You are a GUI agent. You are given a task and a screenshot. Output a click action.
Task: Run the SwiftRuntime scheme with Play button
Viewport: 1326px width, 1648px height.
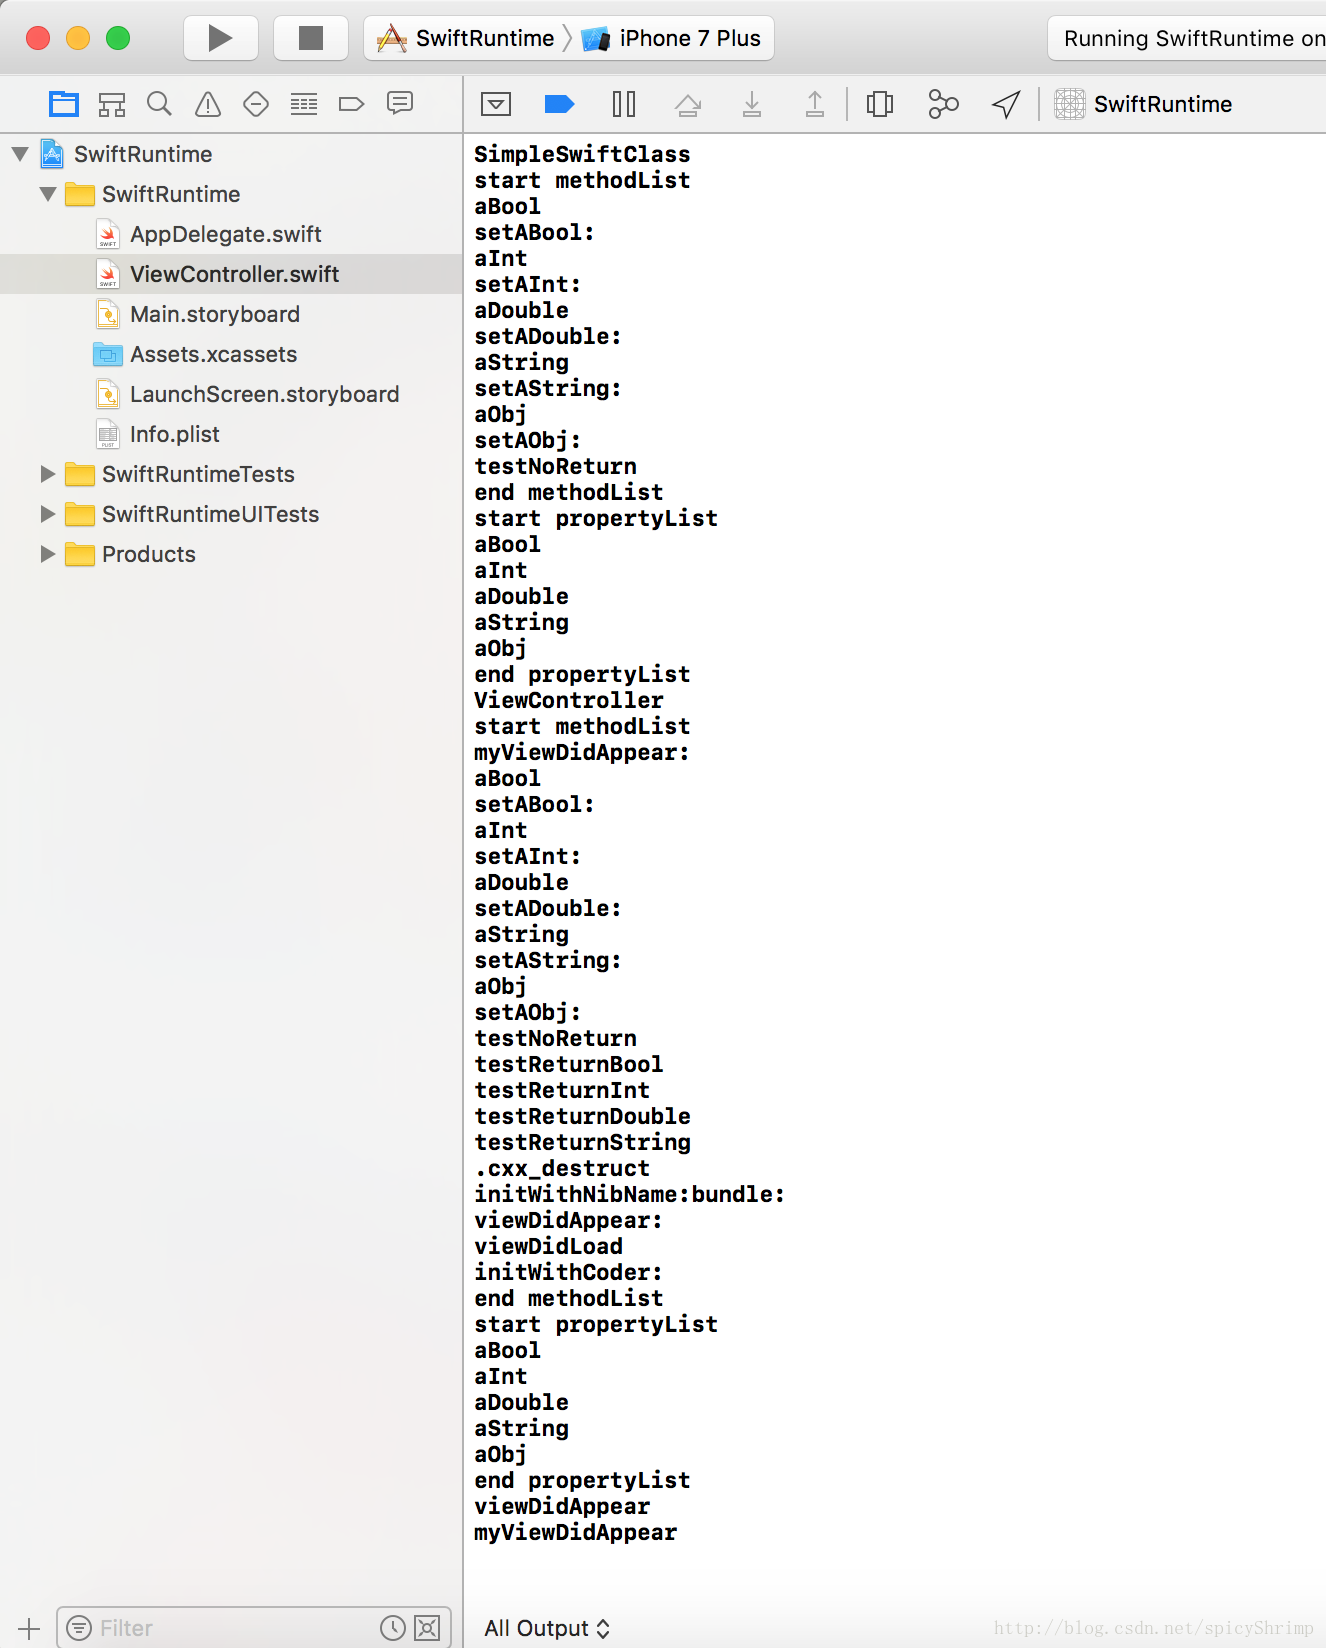220,38
